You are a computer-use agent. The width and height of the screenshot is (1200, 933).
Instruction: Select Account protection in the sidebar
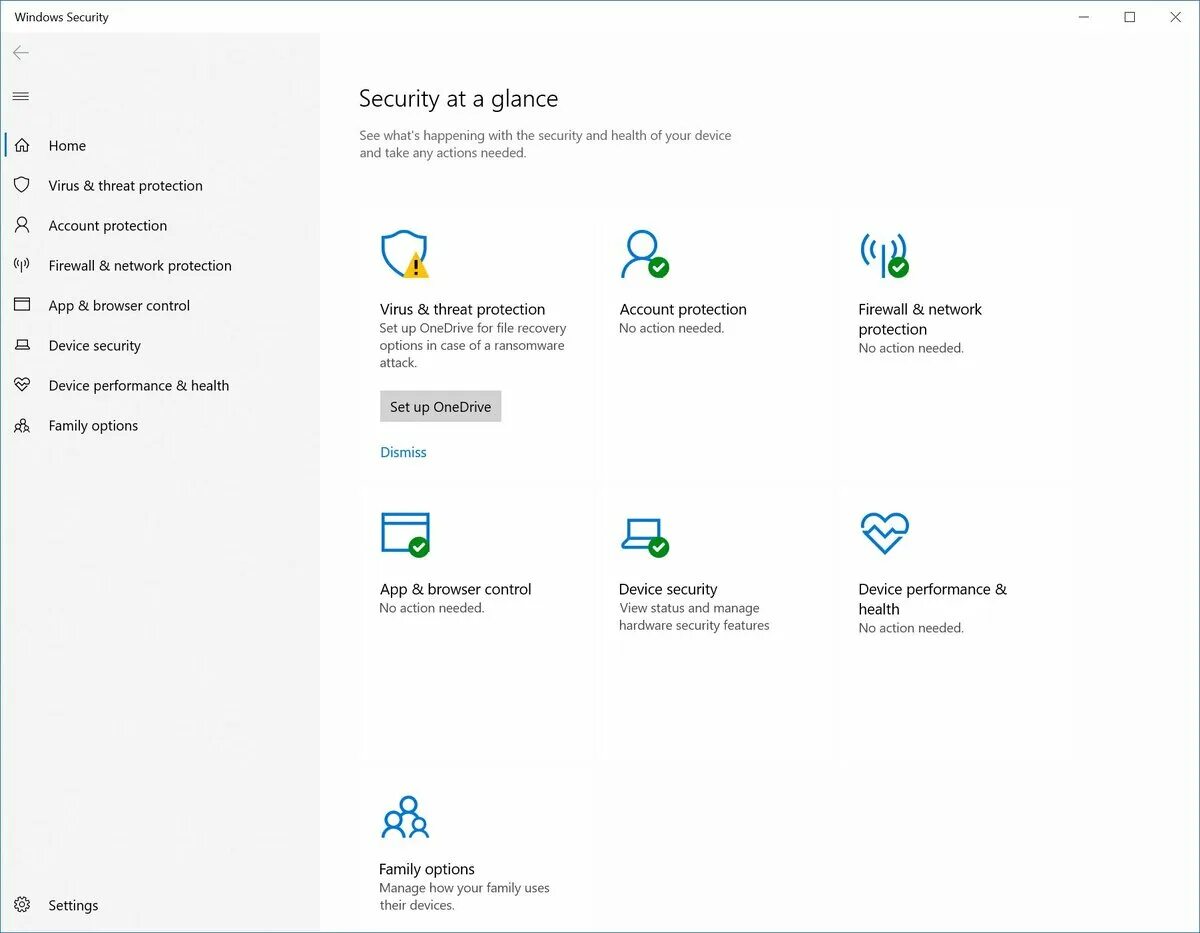pos(107,226)
